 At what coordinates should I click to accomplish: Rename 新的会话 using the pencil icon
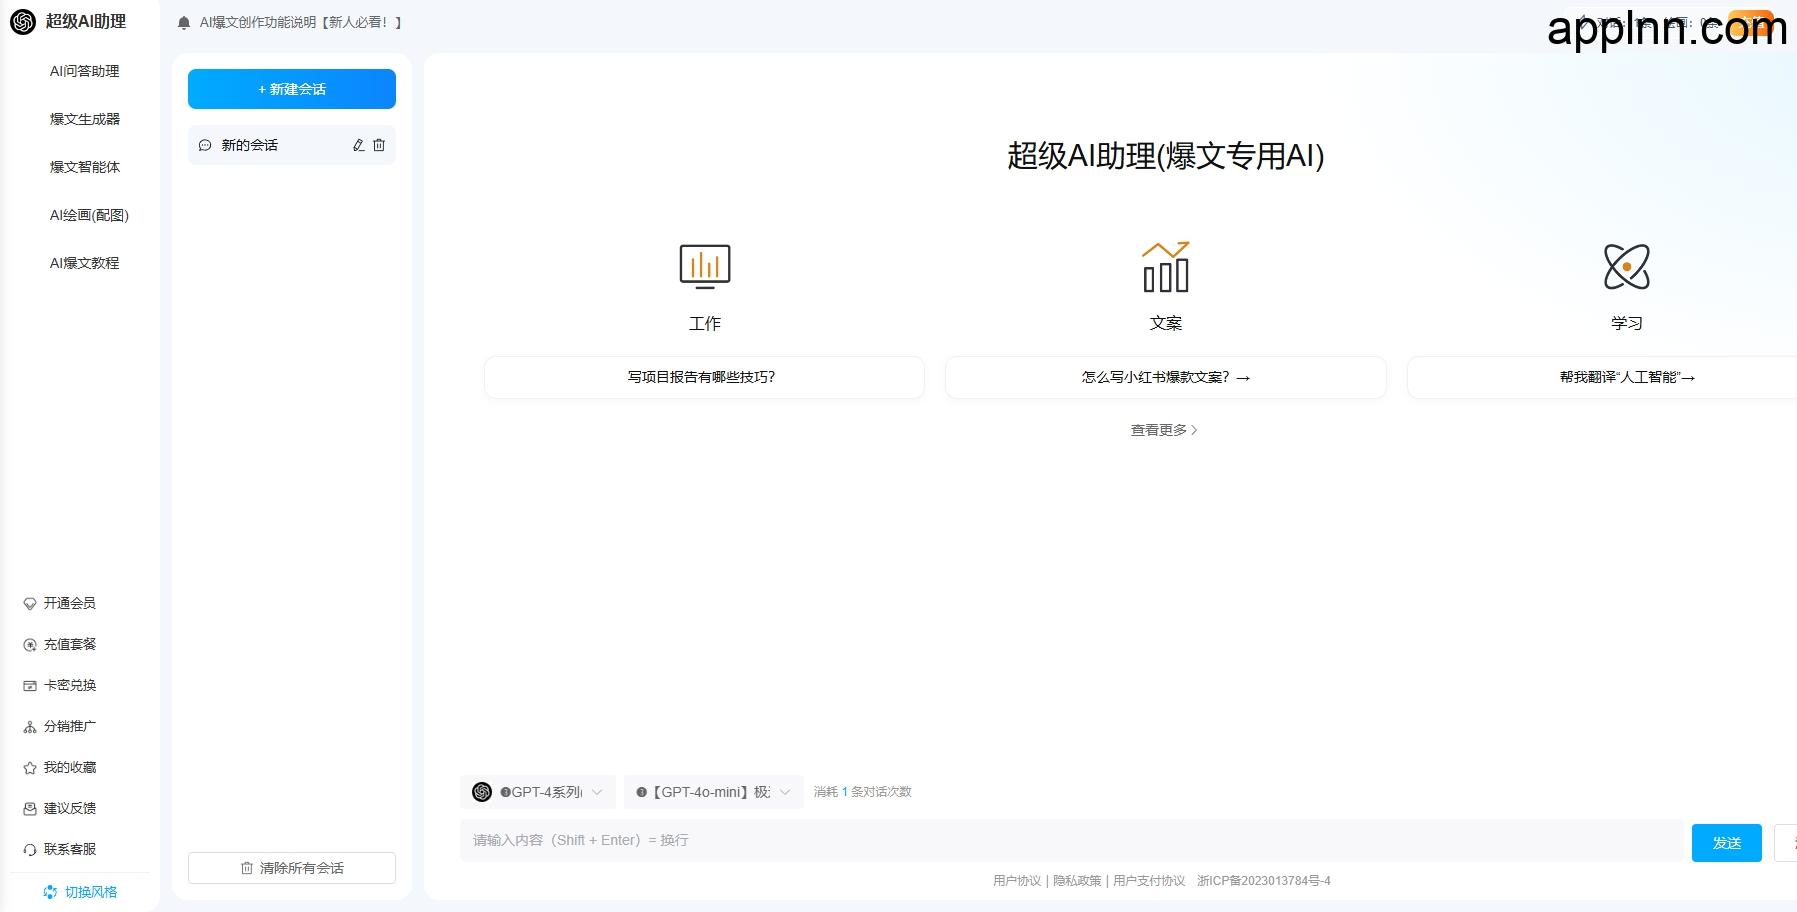pyautogui.click(x=358, y=145)
